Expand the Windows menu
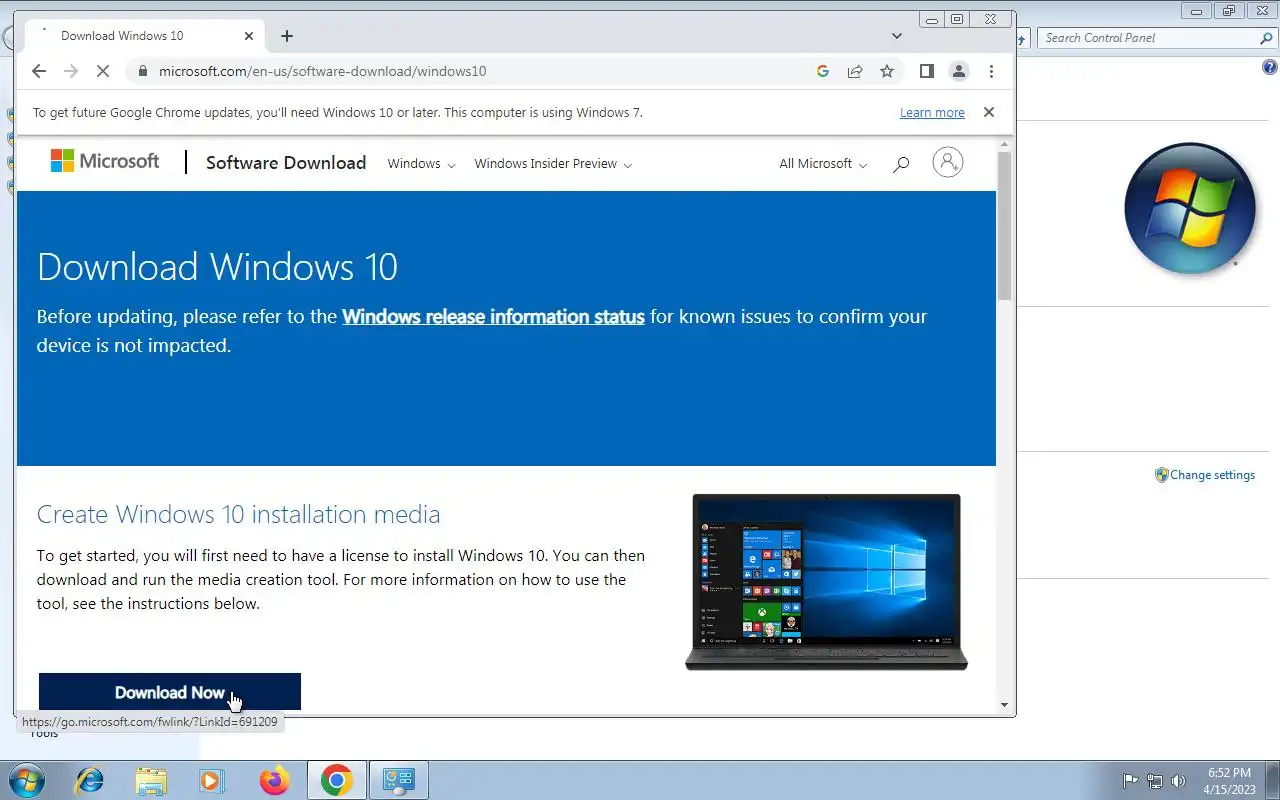This screenshot has height=800, width=1280. point(421,164)
